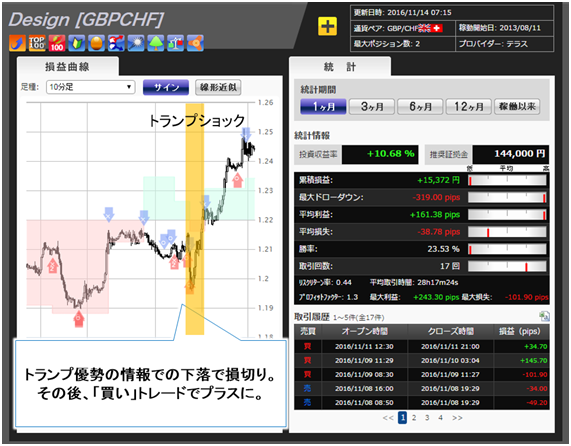This screenshot has height=446, width=571.
Task: Click the orange arrow badge icon
Action: [17, 43]
